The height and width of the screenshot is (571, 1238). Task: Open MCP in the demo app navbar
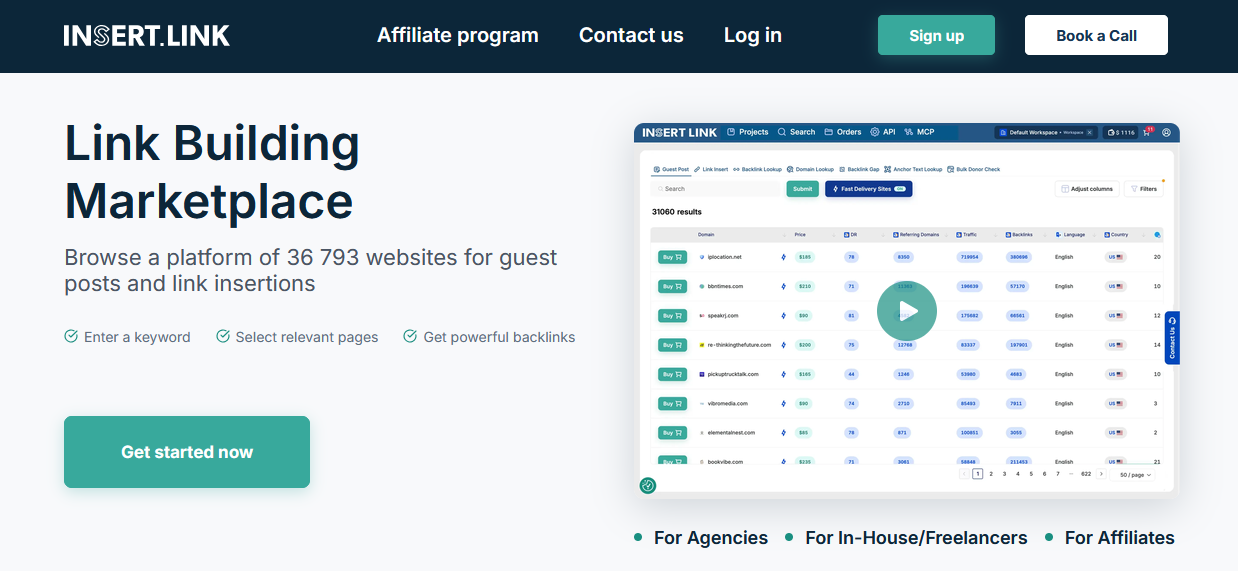(x=919, y=132)
